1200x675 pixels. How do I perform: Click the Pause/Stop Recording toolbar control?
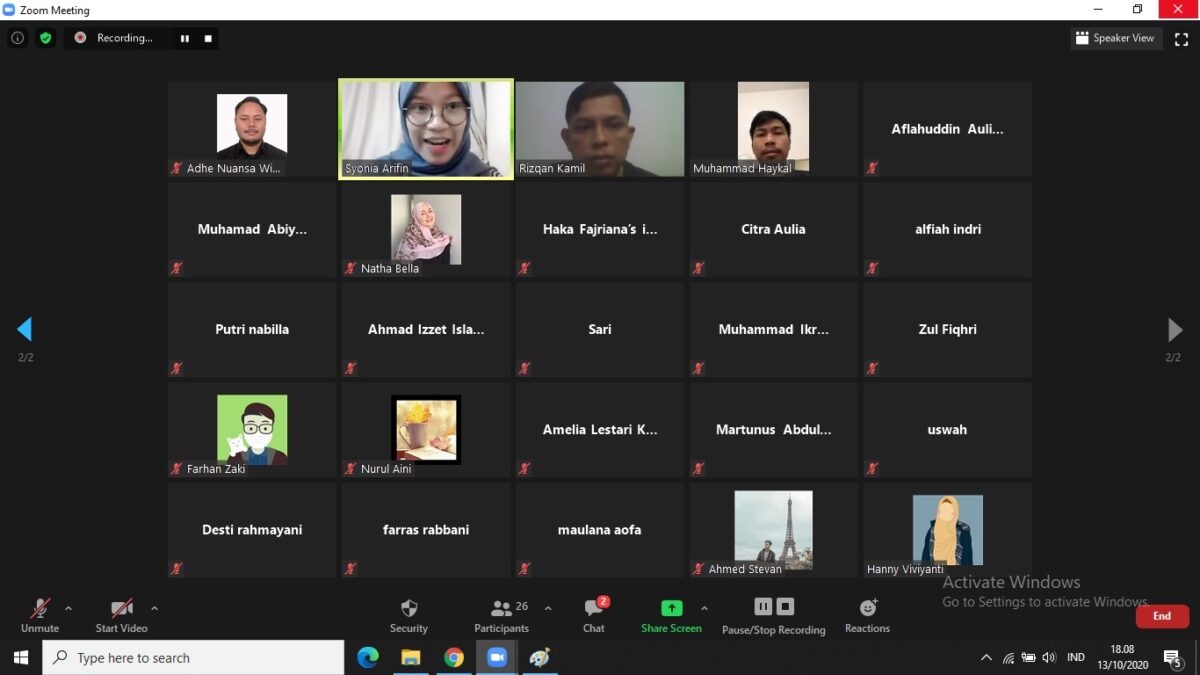[x=773, y=615]
